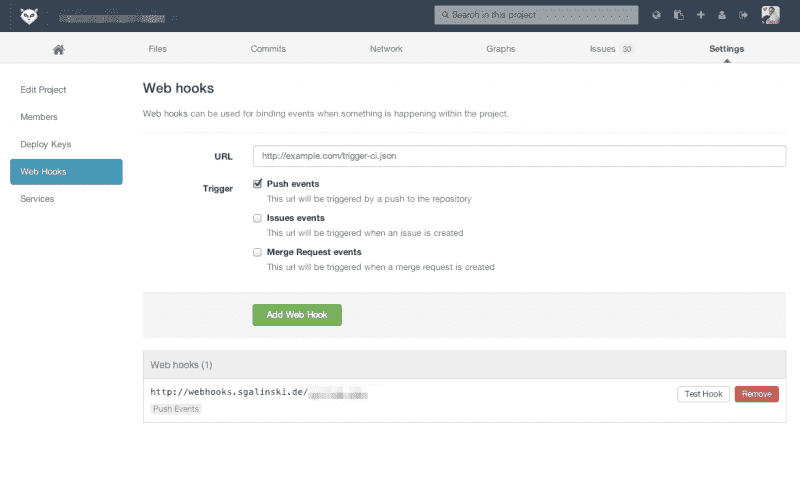Open the user profile icon
The width and height of the screenshot is (800, 478).
[722, 15]
